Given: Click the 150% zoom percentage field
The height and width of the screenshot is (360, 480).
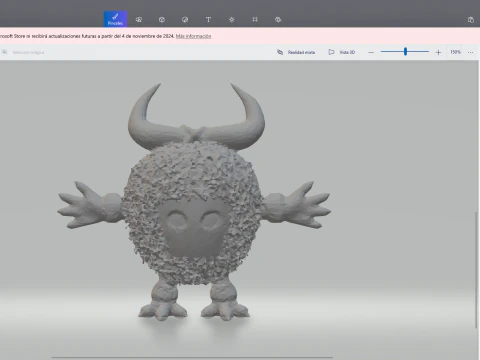Looking at the screenshot, I should 455,52.
